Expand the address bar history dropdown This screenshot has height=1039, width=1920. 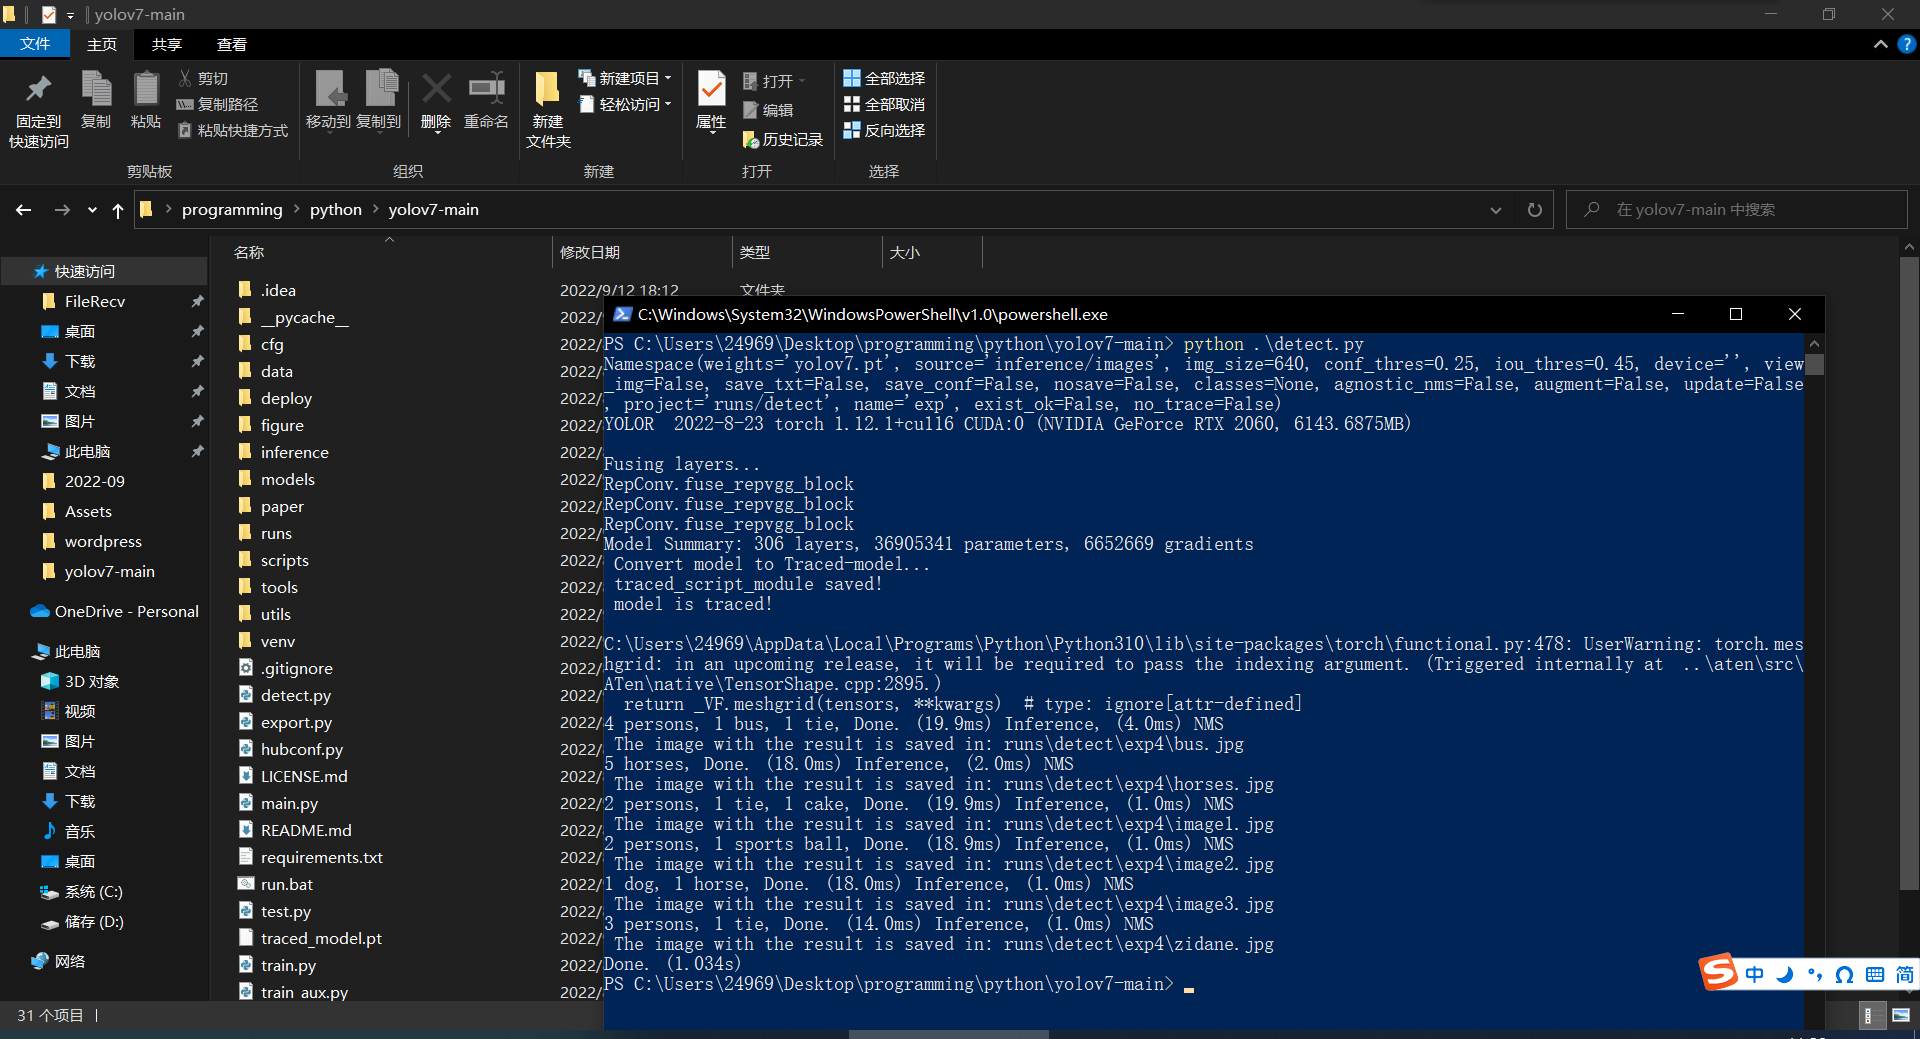click(1495, 210)
